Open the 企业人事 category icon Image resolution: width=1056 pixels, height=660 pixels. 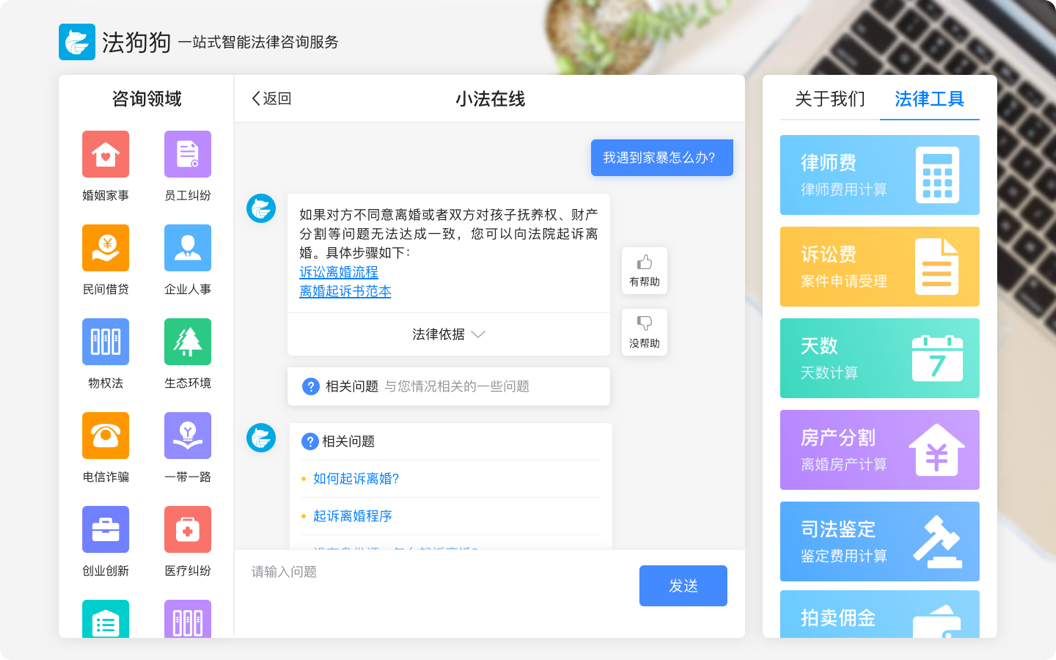[x=187, y=248]
